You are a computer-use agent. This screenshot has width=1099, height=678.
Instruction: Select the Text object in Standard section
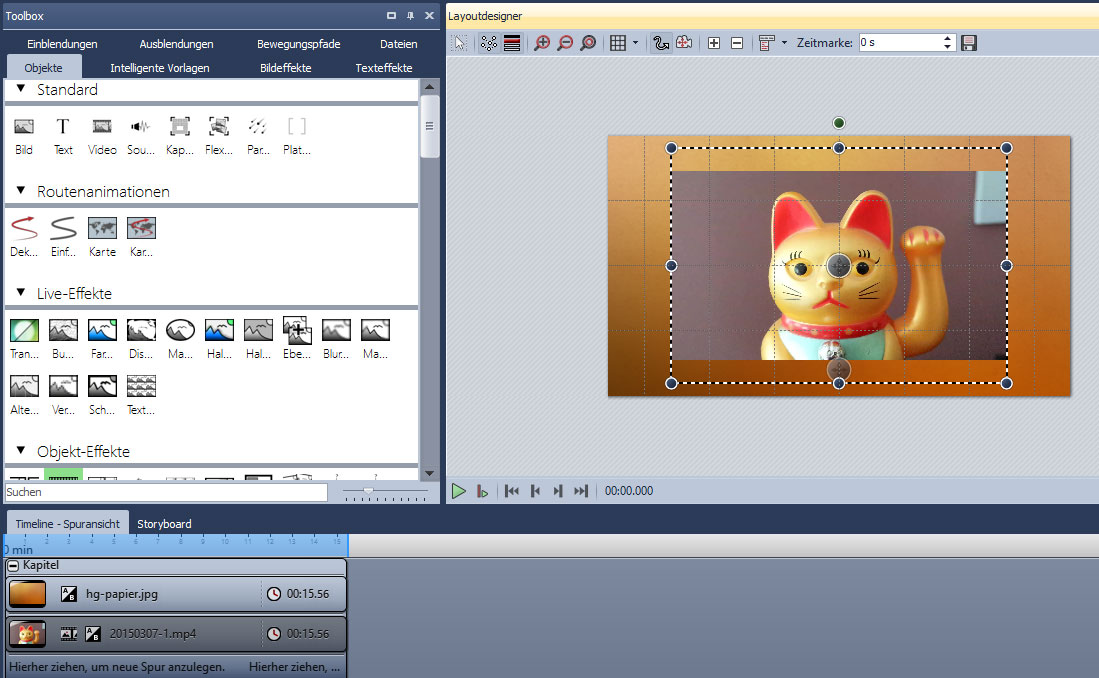63,127
